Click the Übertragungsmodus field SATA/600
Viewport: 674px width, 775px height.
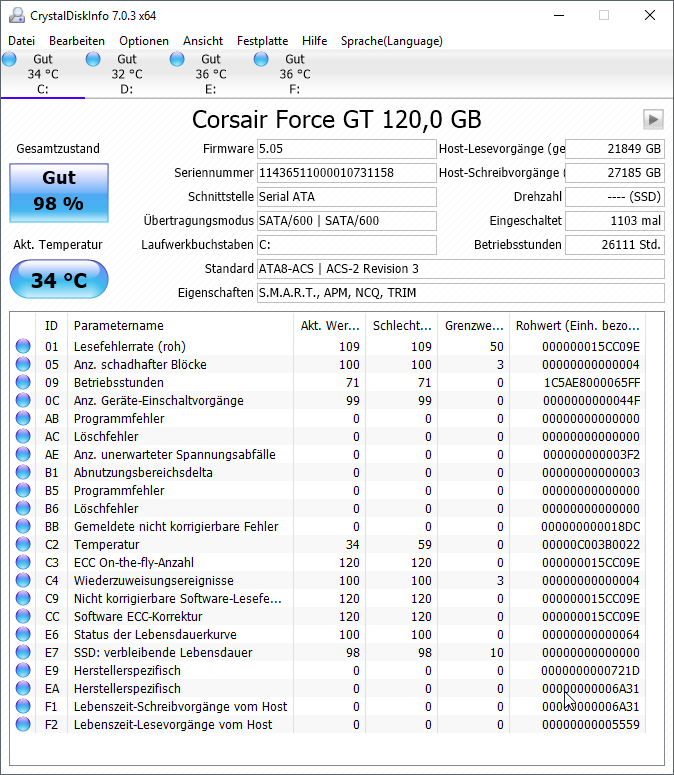pos(346,221)
